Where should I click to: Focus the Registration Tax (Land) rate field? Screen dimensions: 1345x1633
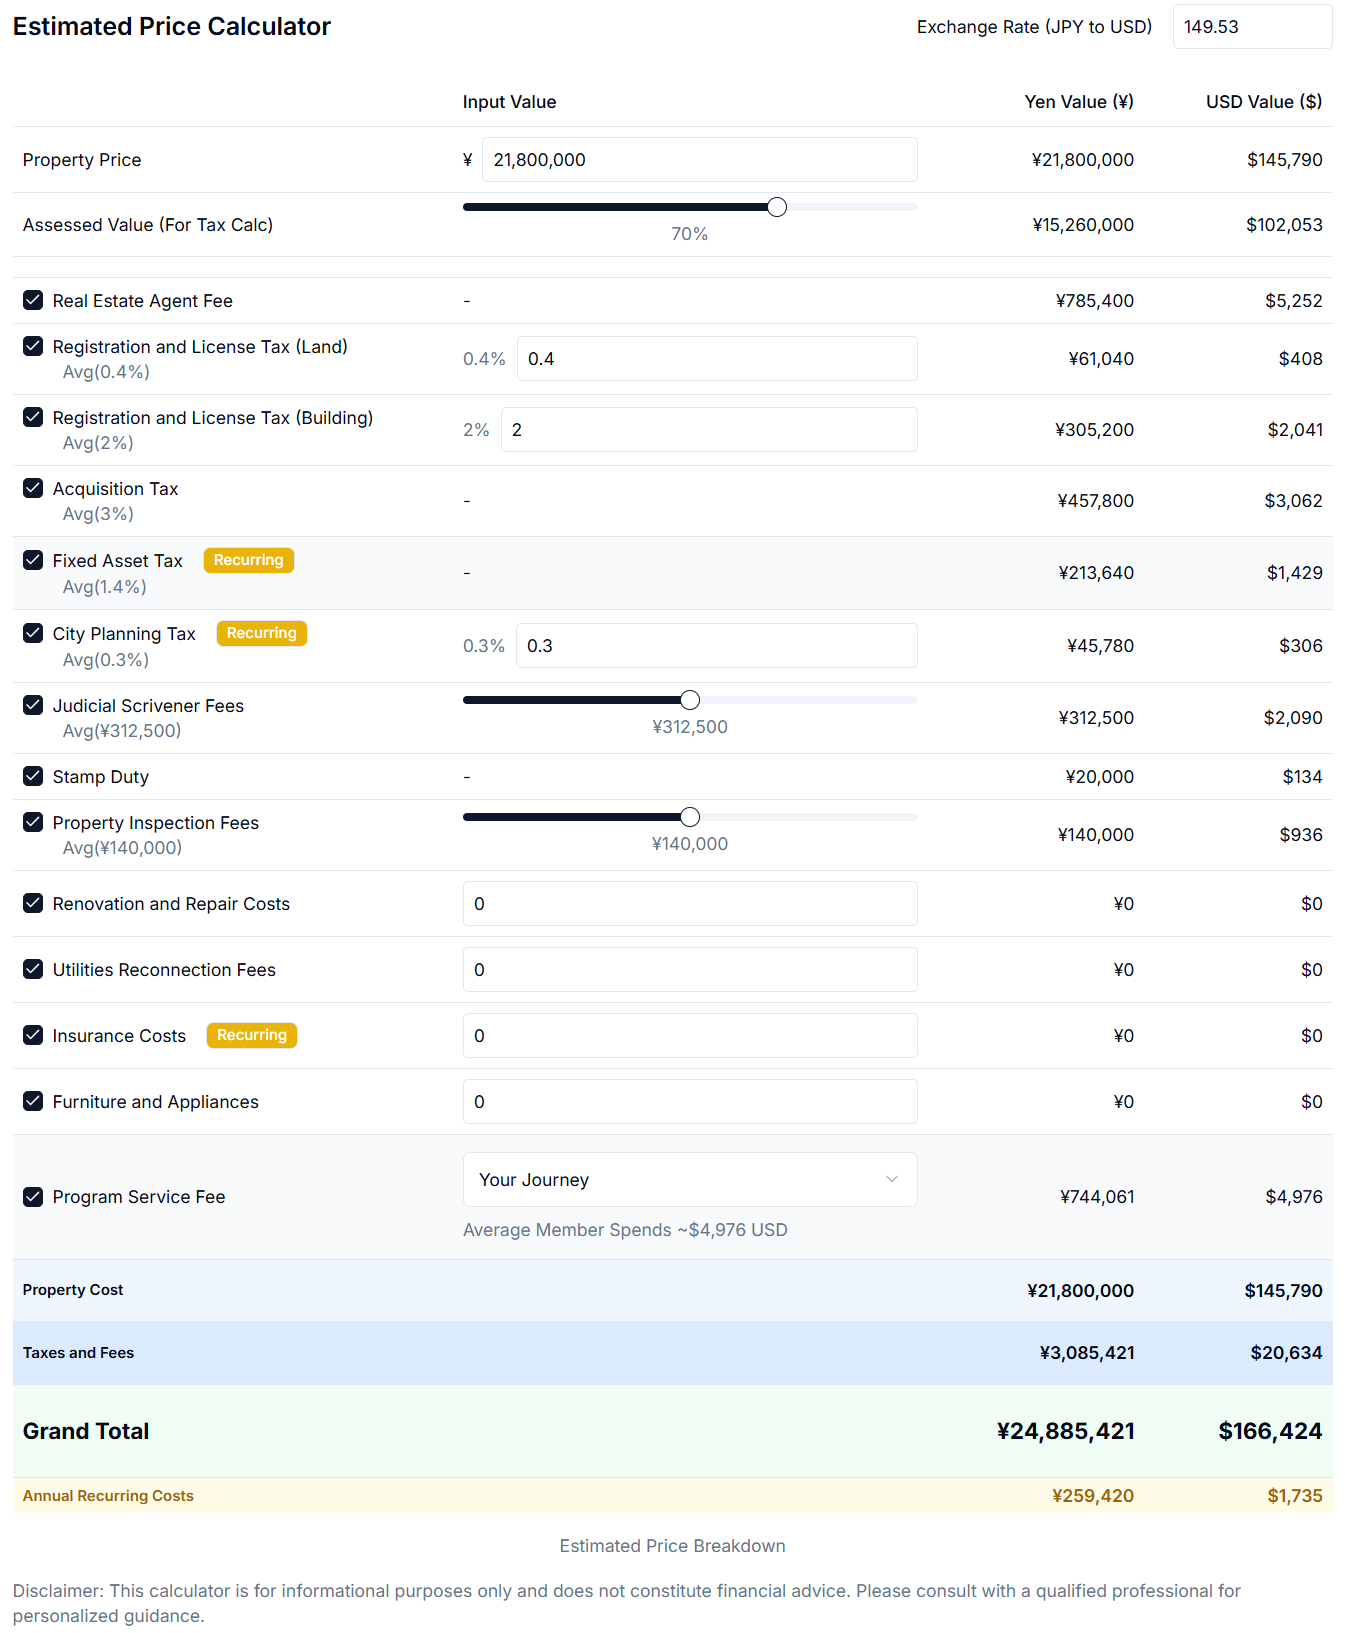click(x=716, y=359)
